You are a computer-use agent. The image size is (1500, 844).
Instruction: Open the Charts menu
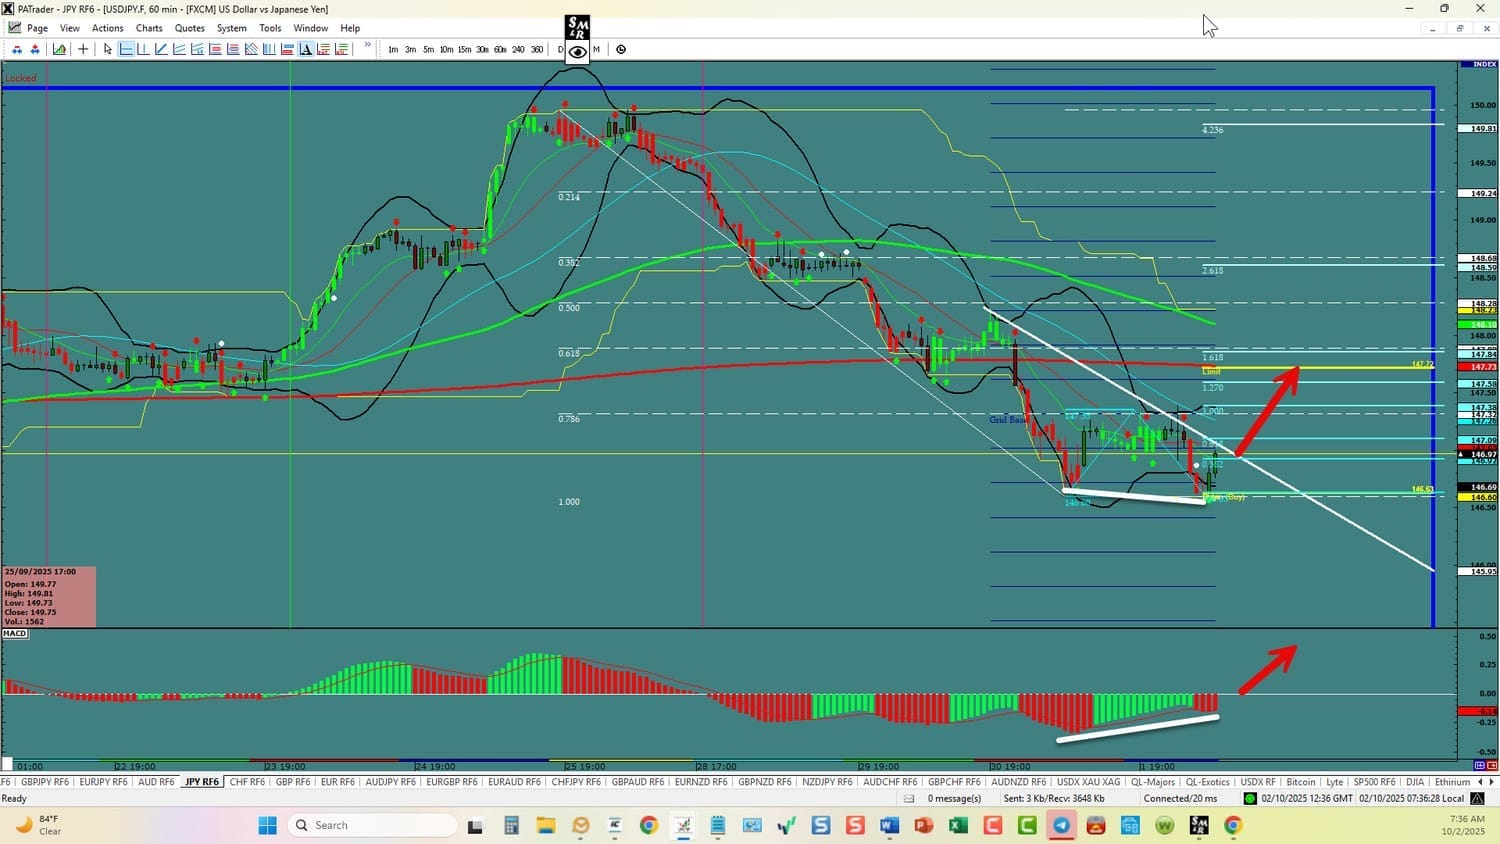point(149,28)
